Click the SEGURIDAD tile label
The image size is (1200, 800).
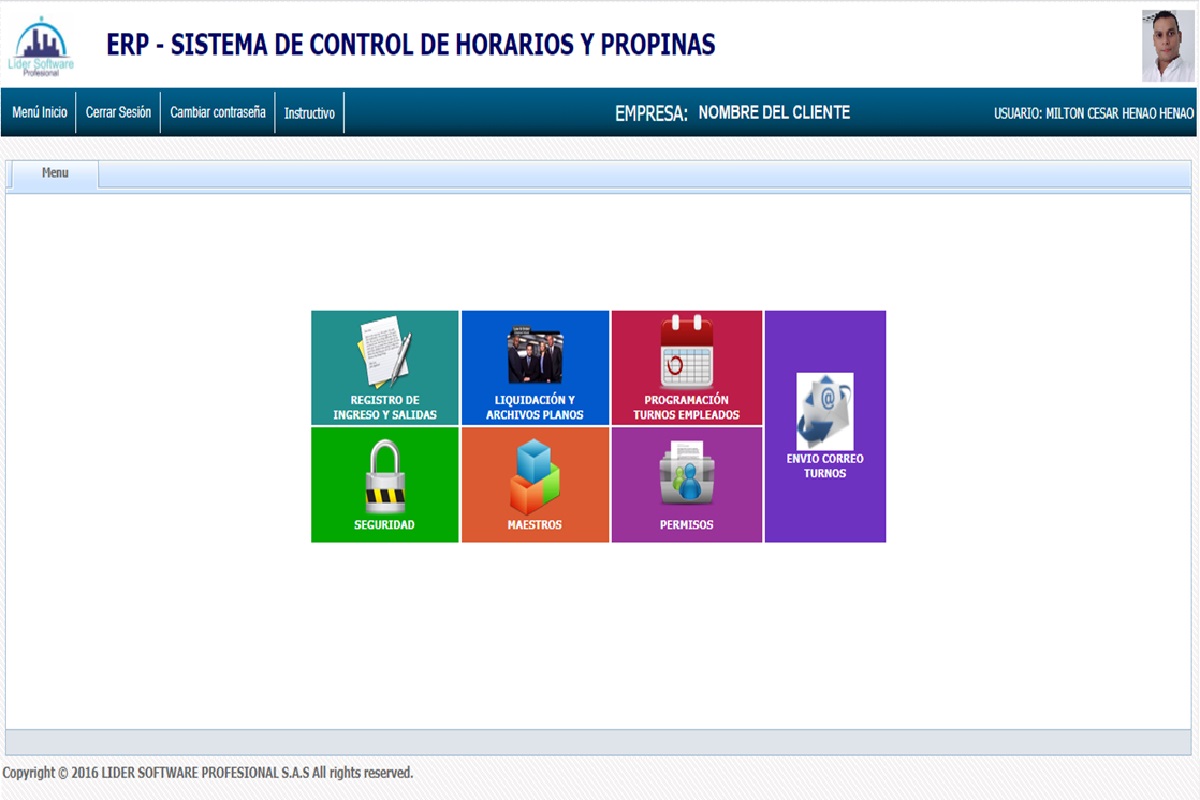pyautogui.click(x=384, y=525)
